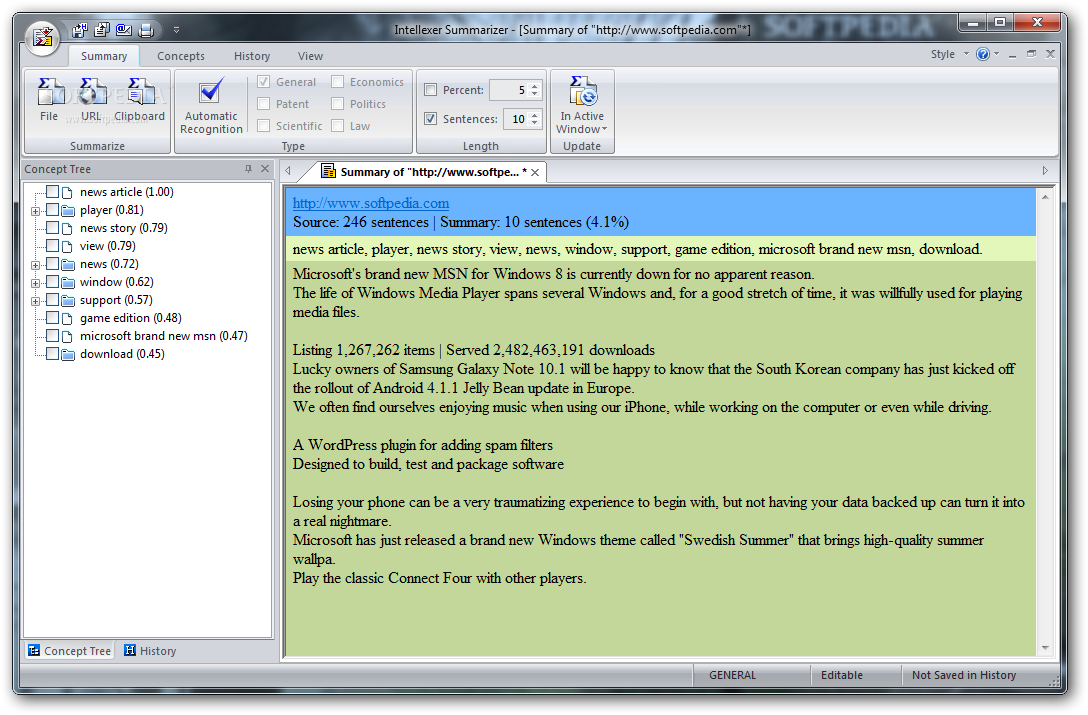Enable the Patent type checkbox
The height and width of the screenshot is (715, 1088).
(264, 104)
